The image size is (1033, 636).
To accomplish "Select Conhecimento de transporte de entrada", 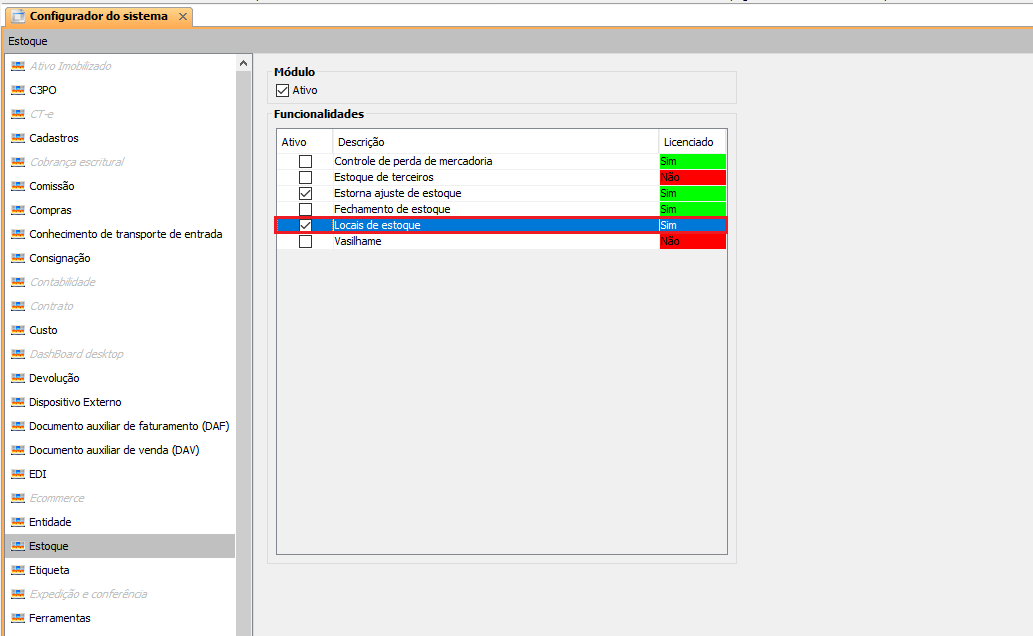I will pos(126,234).
